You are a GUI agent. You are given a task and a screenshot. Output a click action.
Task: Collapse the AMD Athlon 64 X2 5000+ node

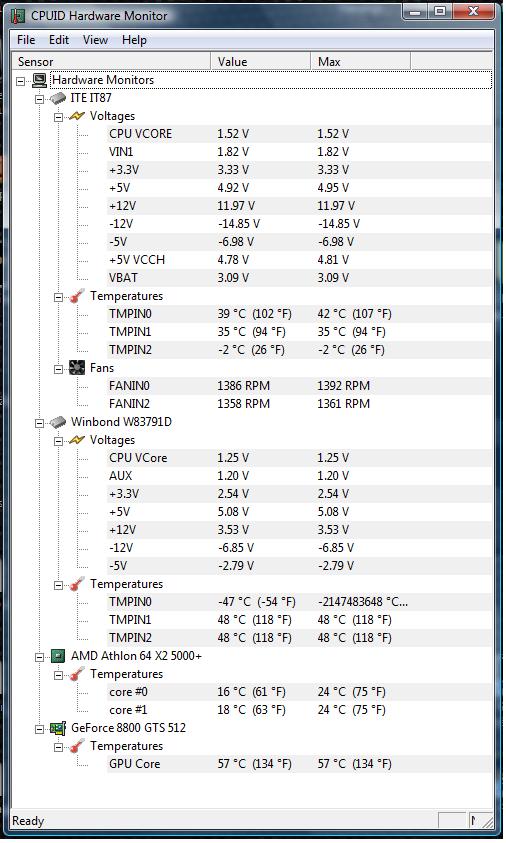39,658
